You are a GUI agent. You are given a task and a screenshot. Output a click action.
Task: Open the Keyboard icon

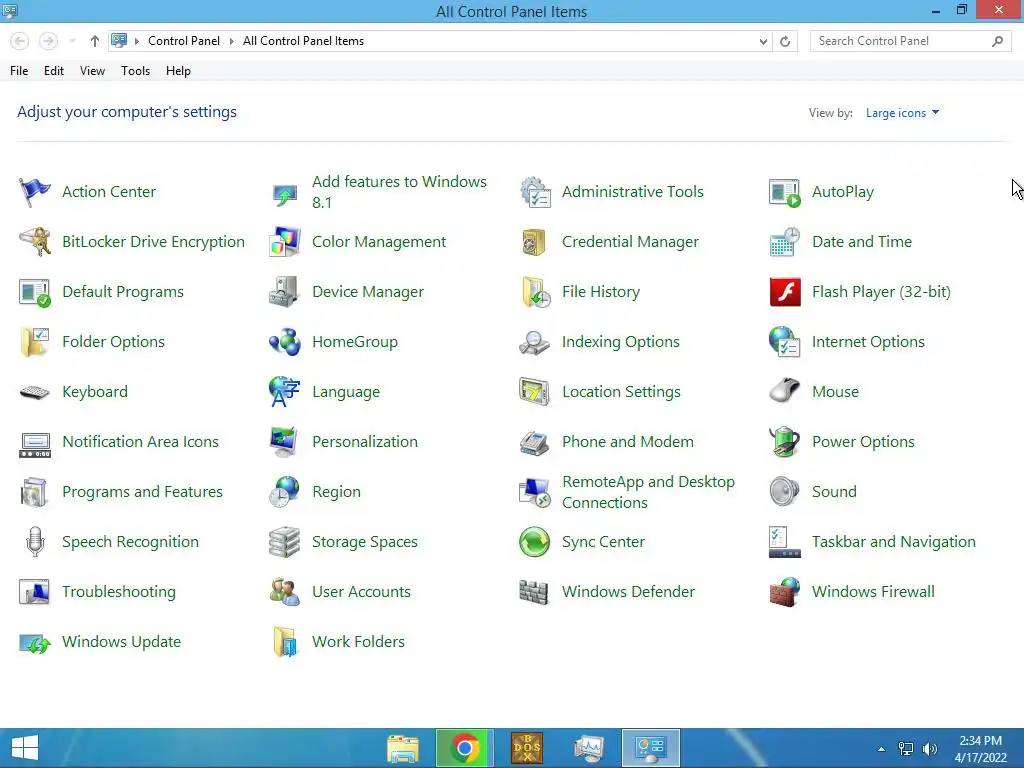pyautogui.click(x=35, y=392)
